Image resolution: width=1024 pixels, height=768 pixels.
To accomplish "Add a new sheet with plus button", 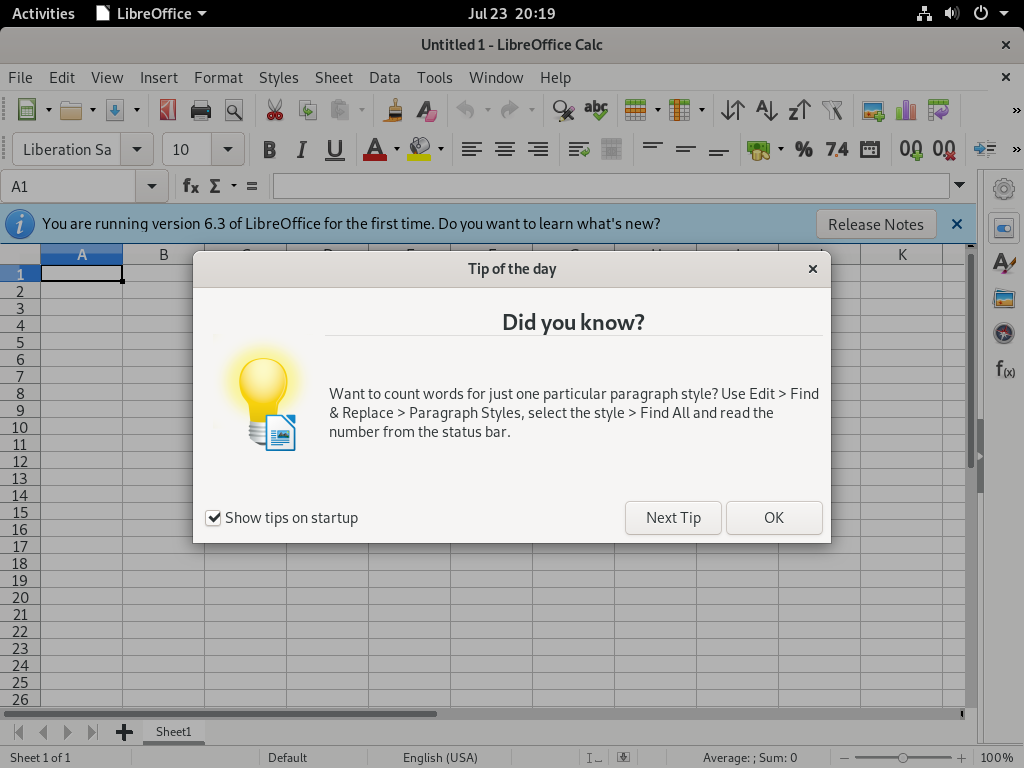I will (124, 732).
